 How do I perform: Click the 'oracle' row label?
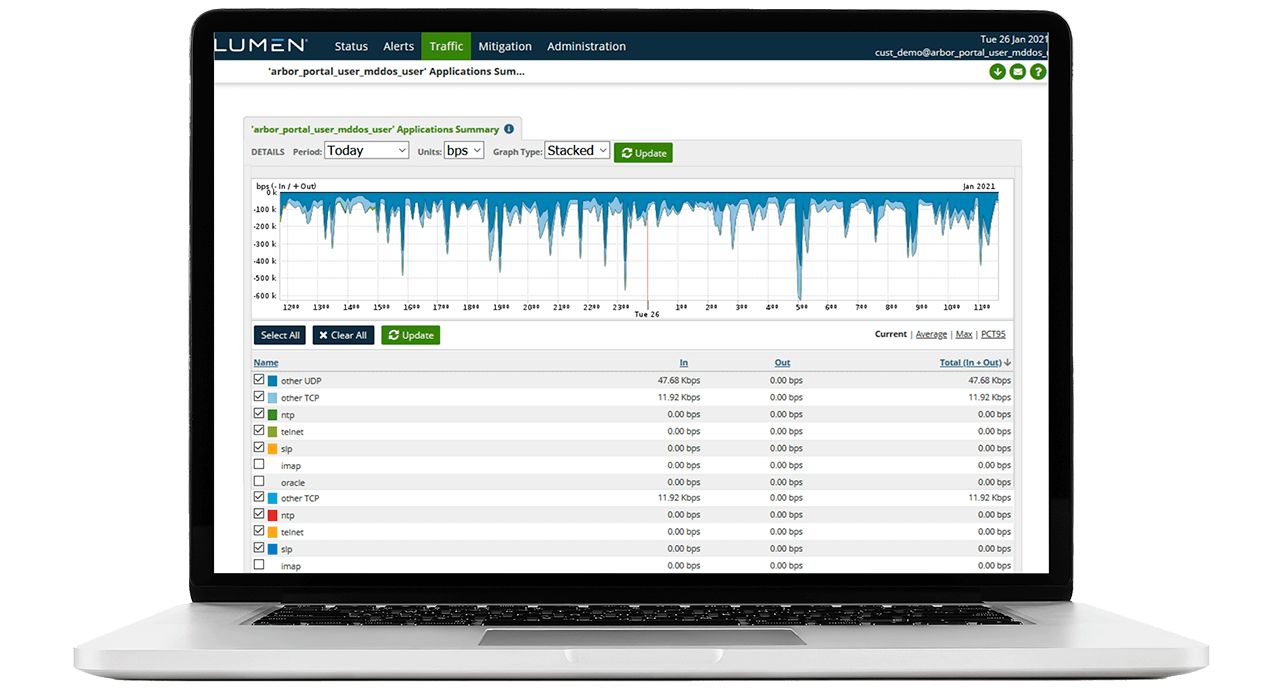pos(293,482)
